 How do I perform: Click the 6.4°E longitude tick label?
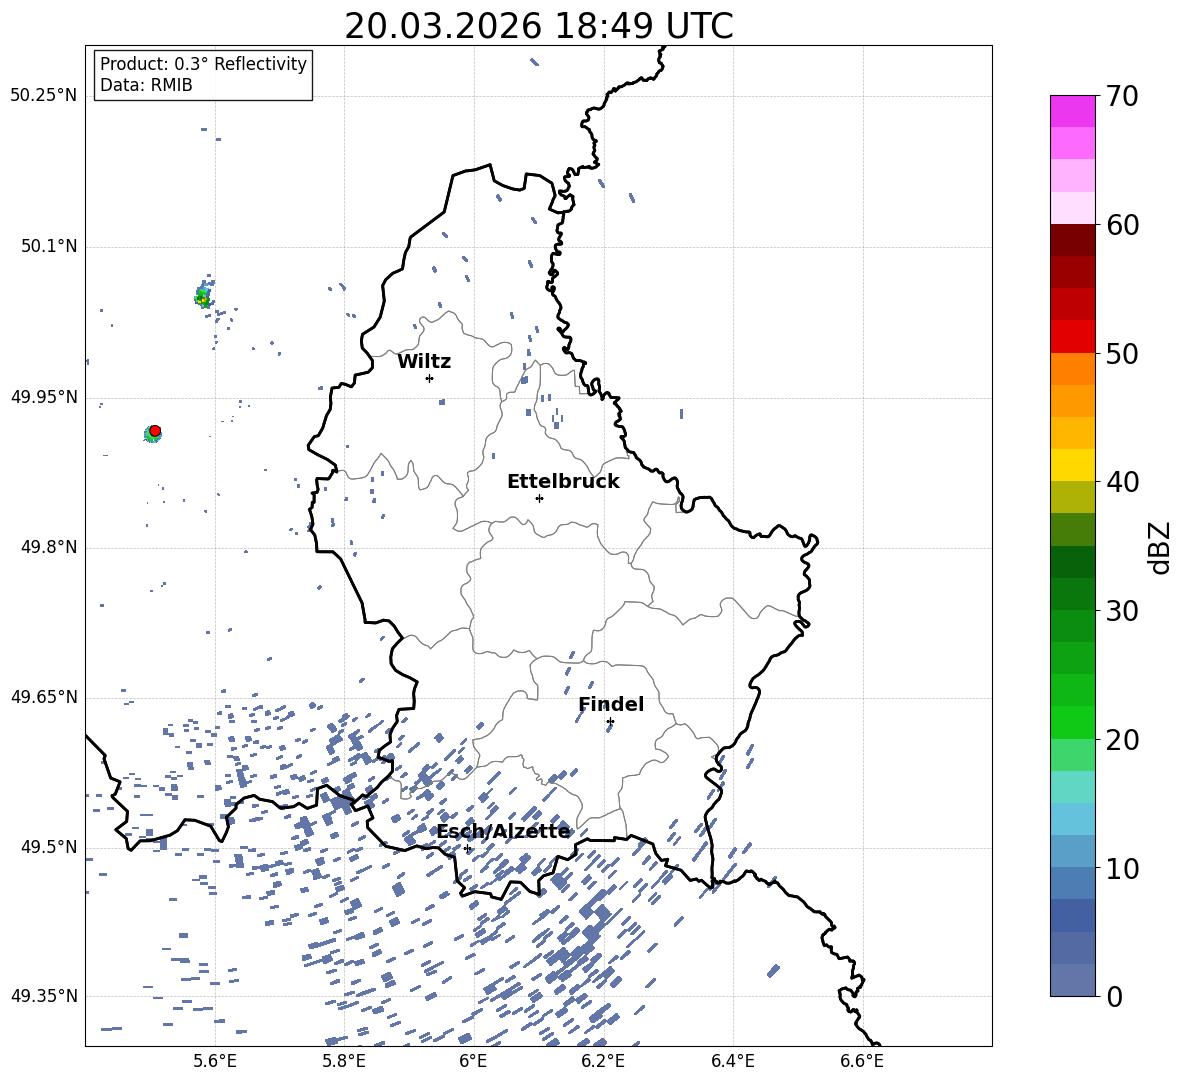click(x=732, y=1061)
